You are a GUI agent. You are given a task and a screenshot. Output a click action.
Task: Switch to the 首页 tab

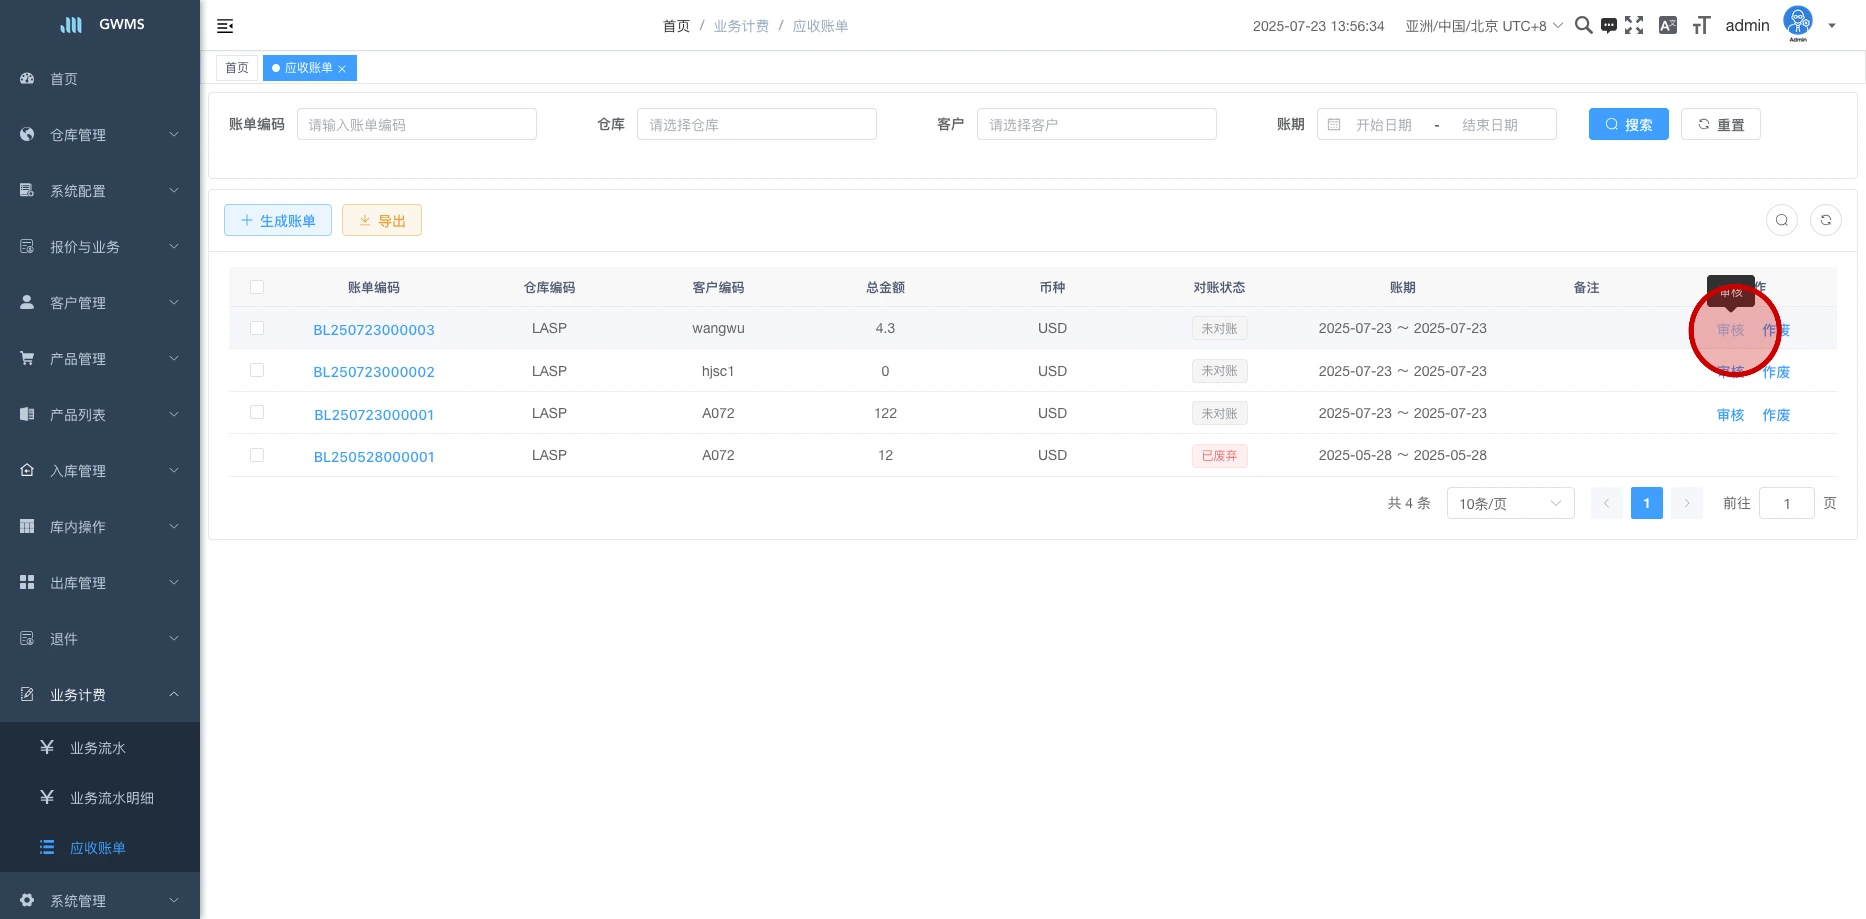[237, 68]
